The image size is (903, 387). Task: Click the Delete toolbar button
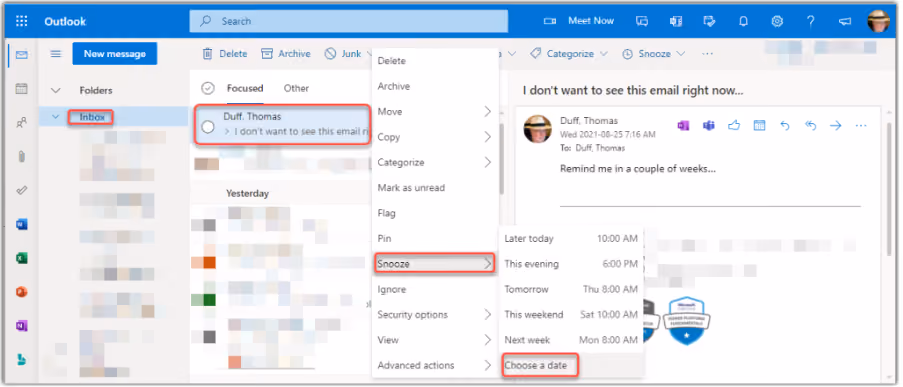point(225,54)
